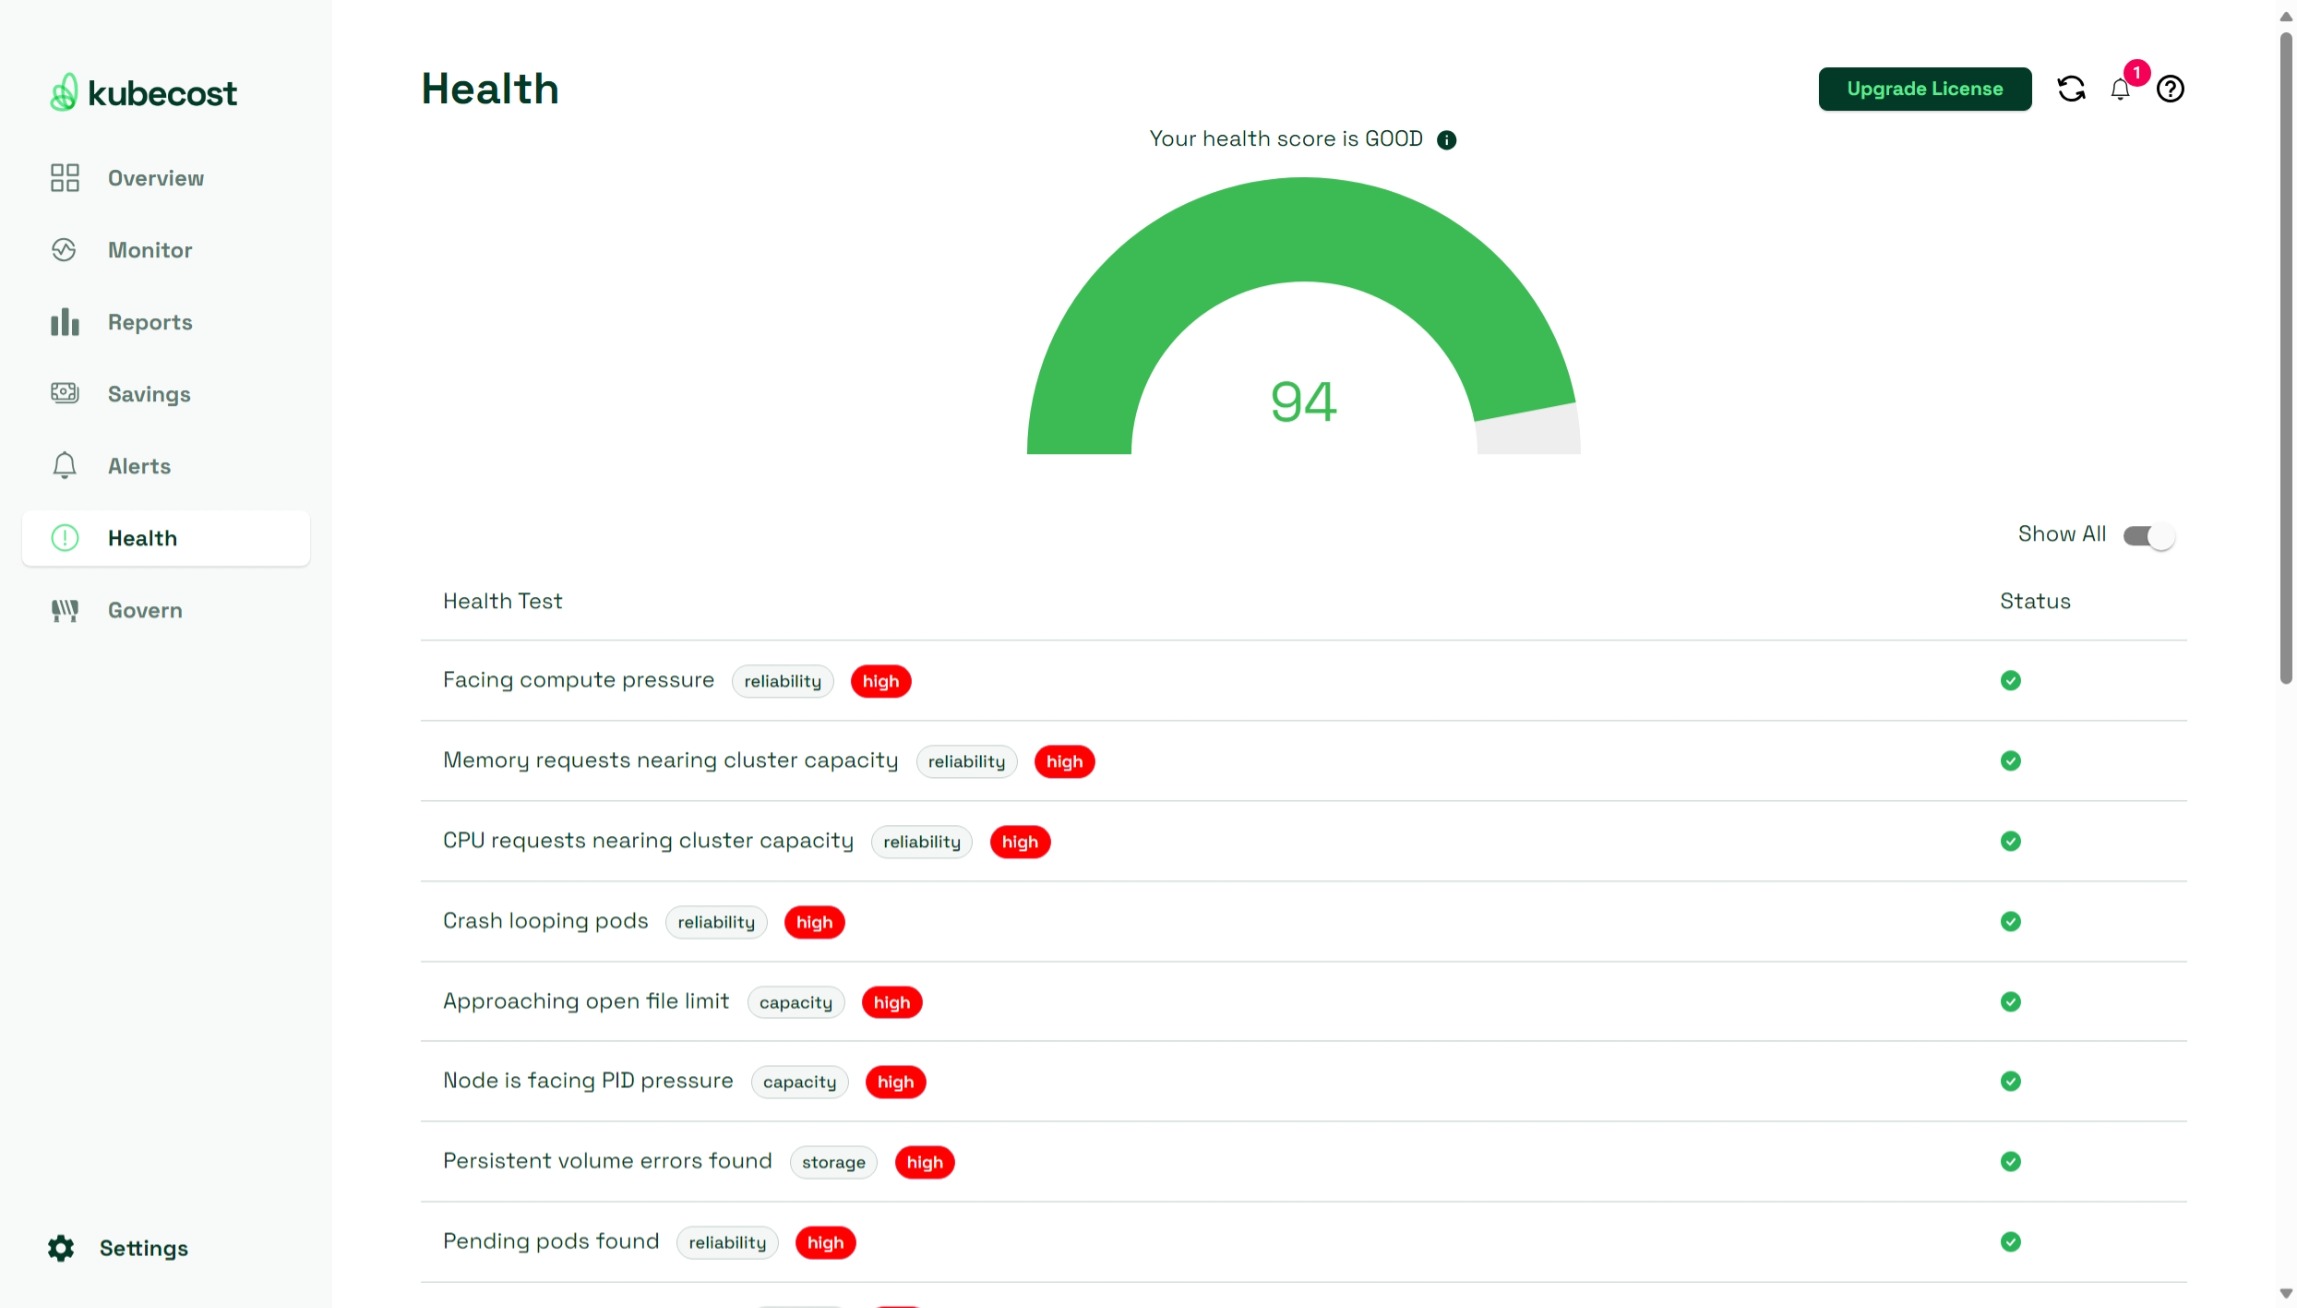2297x1308 pixels.
Task: Toggle the green status check for Crash looping pods
Action: 2010,921
